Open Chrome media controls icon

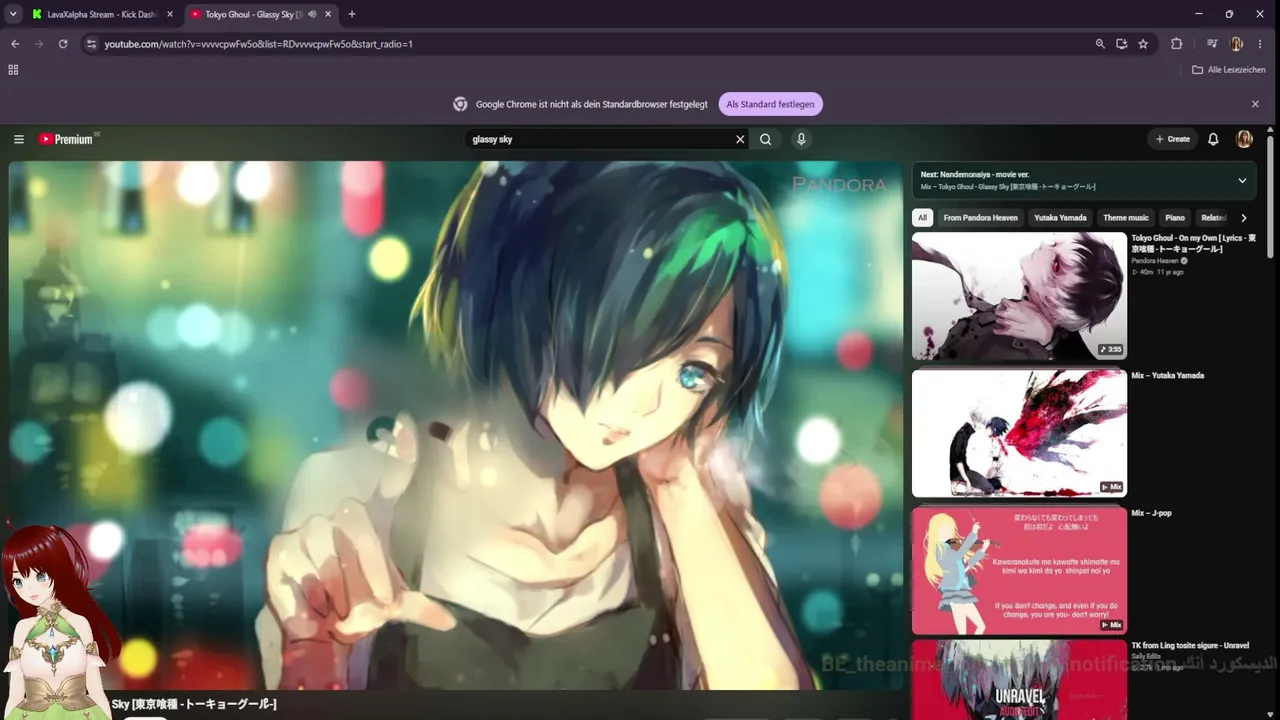1212,44
